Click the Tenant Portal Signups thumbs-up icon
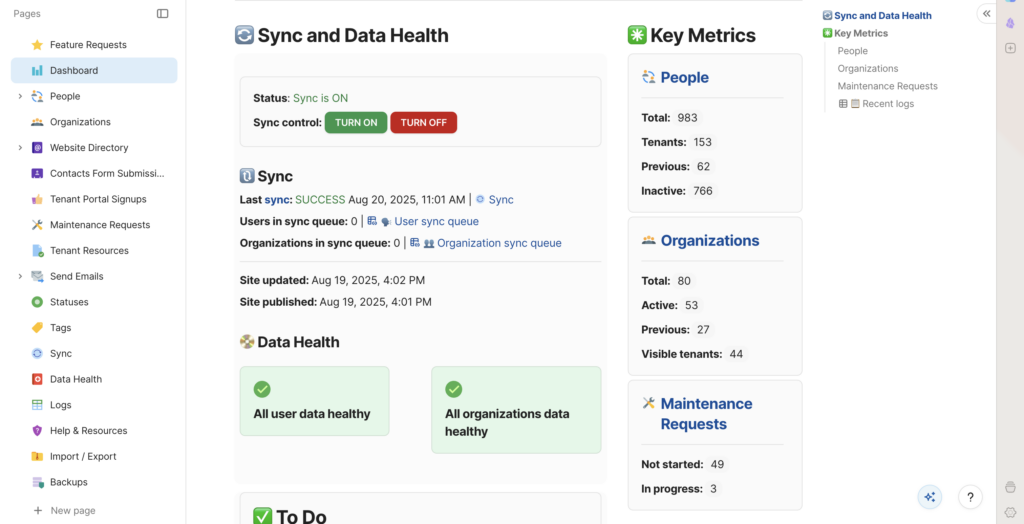 [37, 199]
